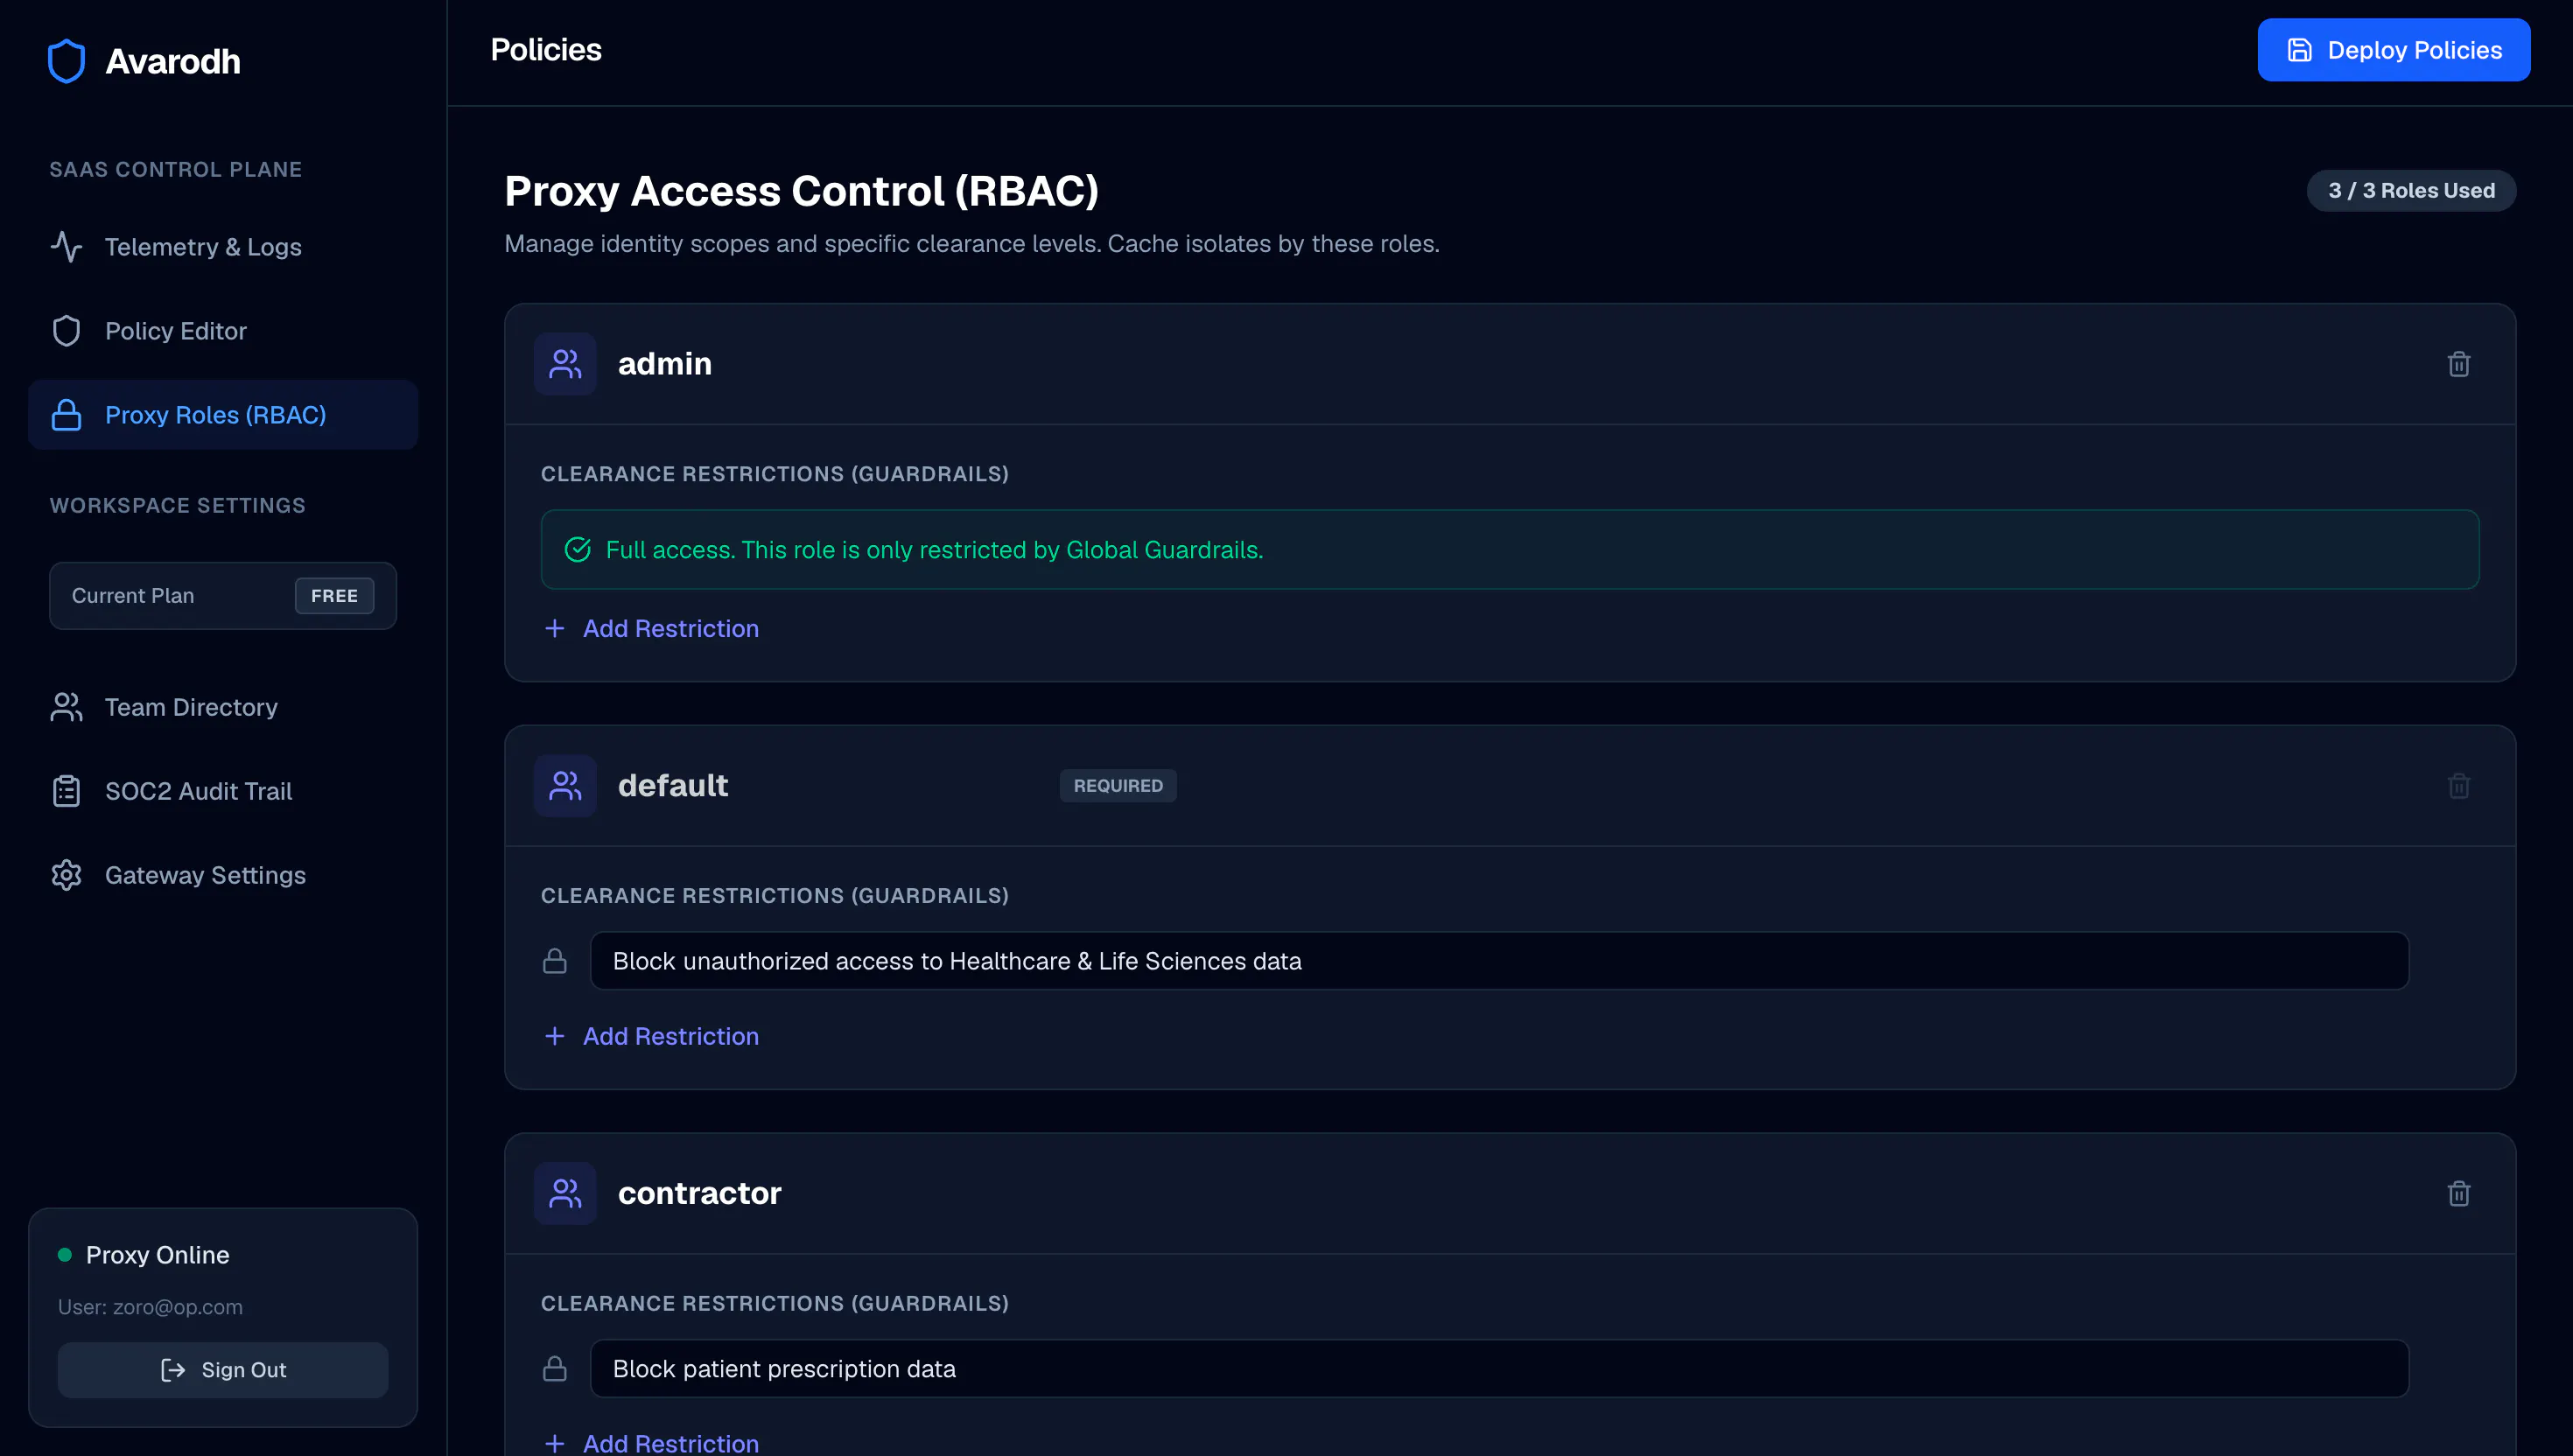The height and width of the screenshot is (1456, 2573).
Task: Click the lock icon beside Healthcare restriction
Action: coord(555,961)
